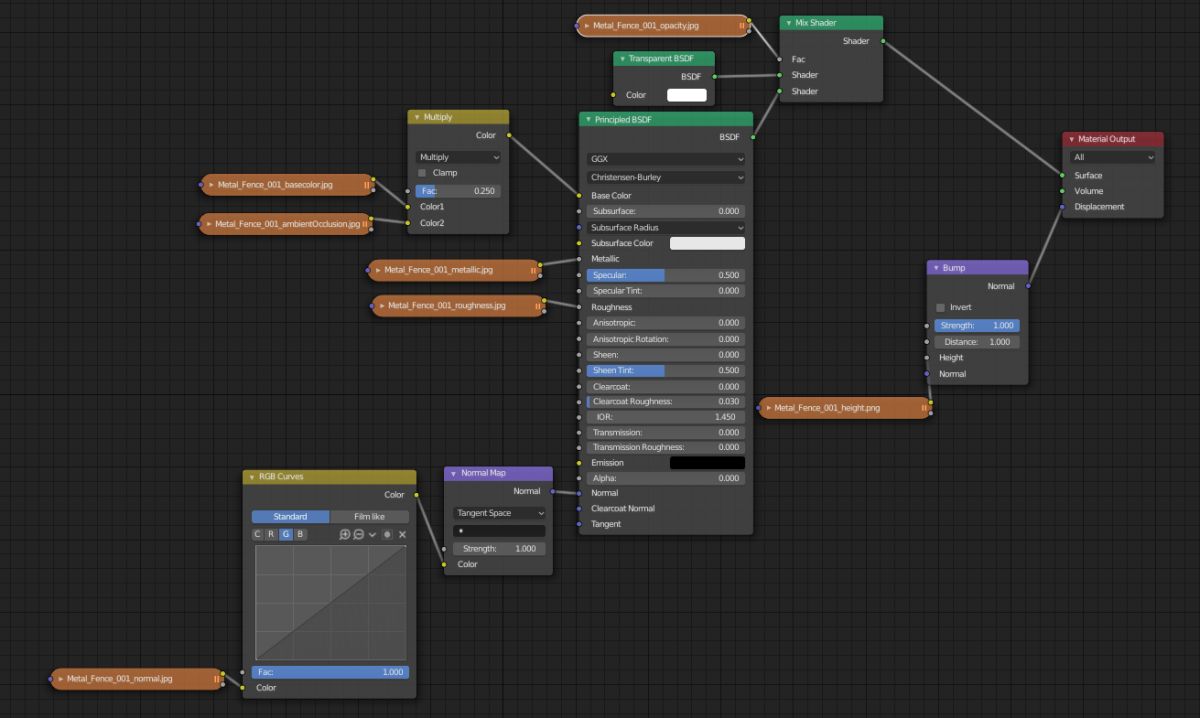This screenshot has width=1200, height=718.
Task: Reset the curve with the X icon
Action: click(x=402, y=534)
